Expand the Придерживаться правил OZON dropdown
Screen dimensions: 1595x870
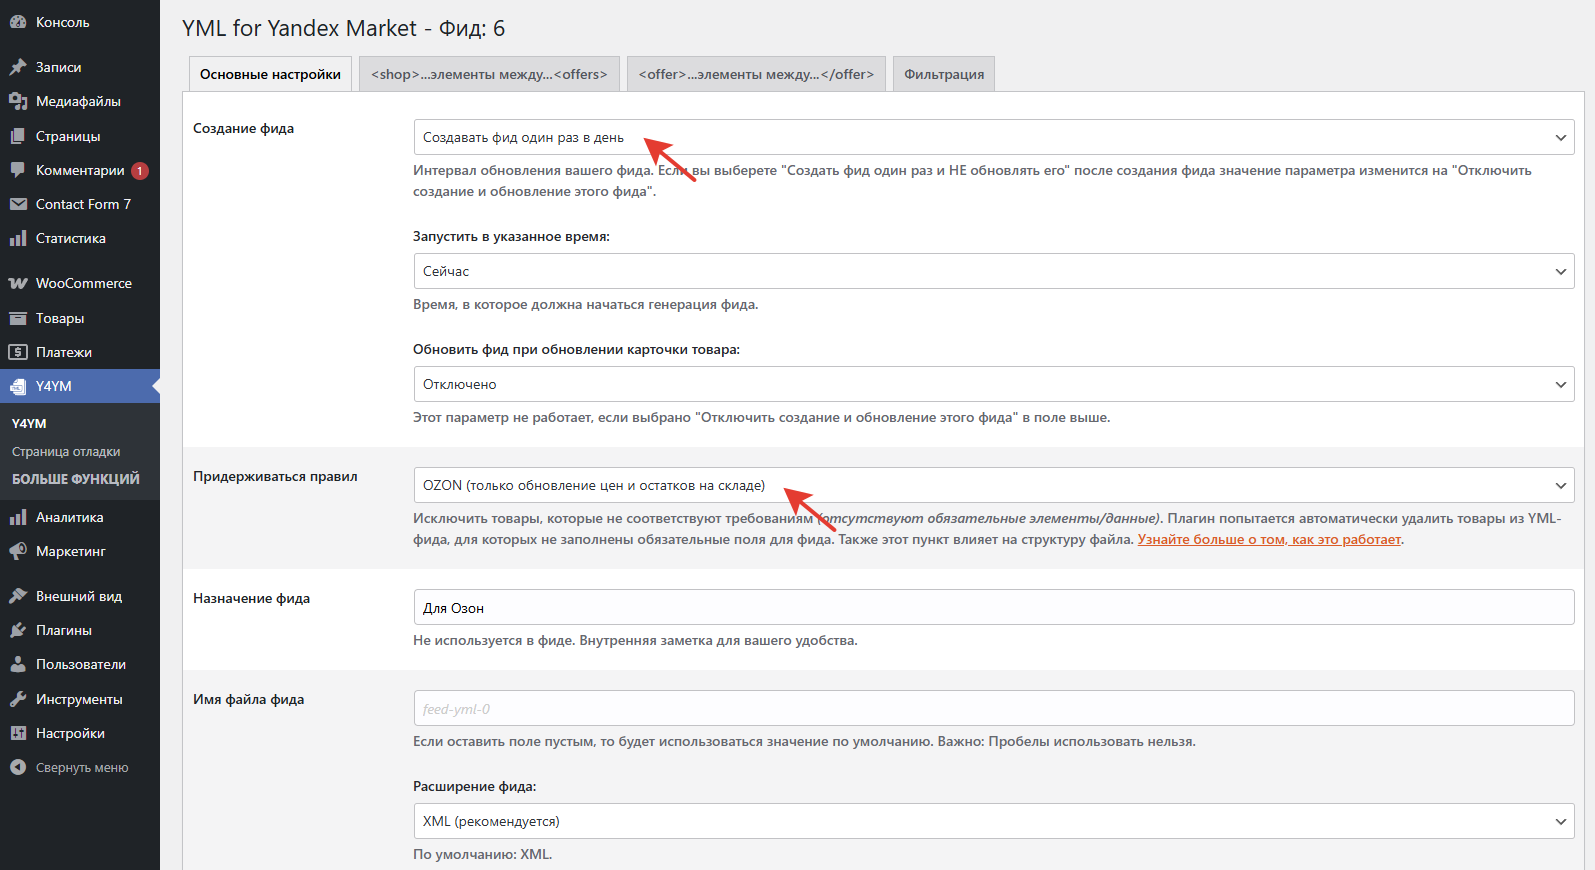point(993,485)
